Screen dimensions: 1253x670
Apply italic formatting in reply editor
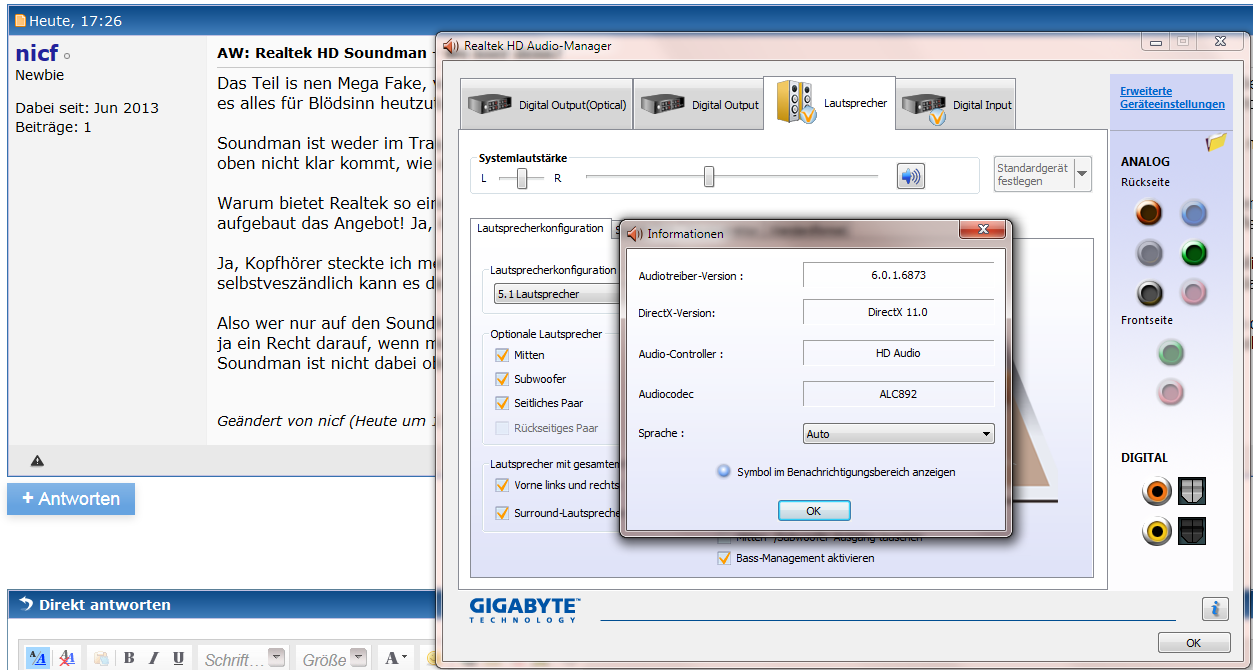(153, 658)
